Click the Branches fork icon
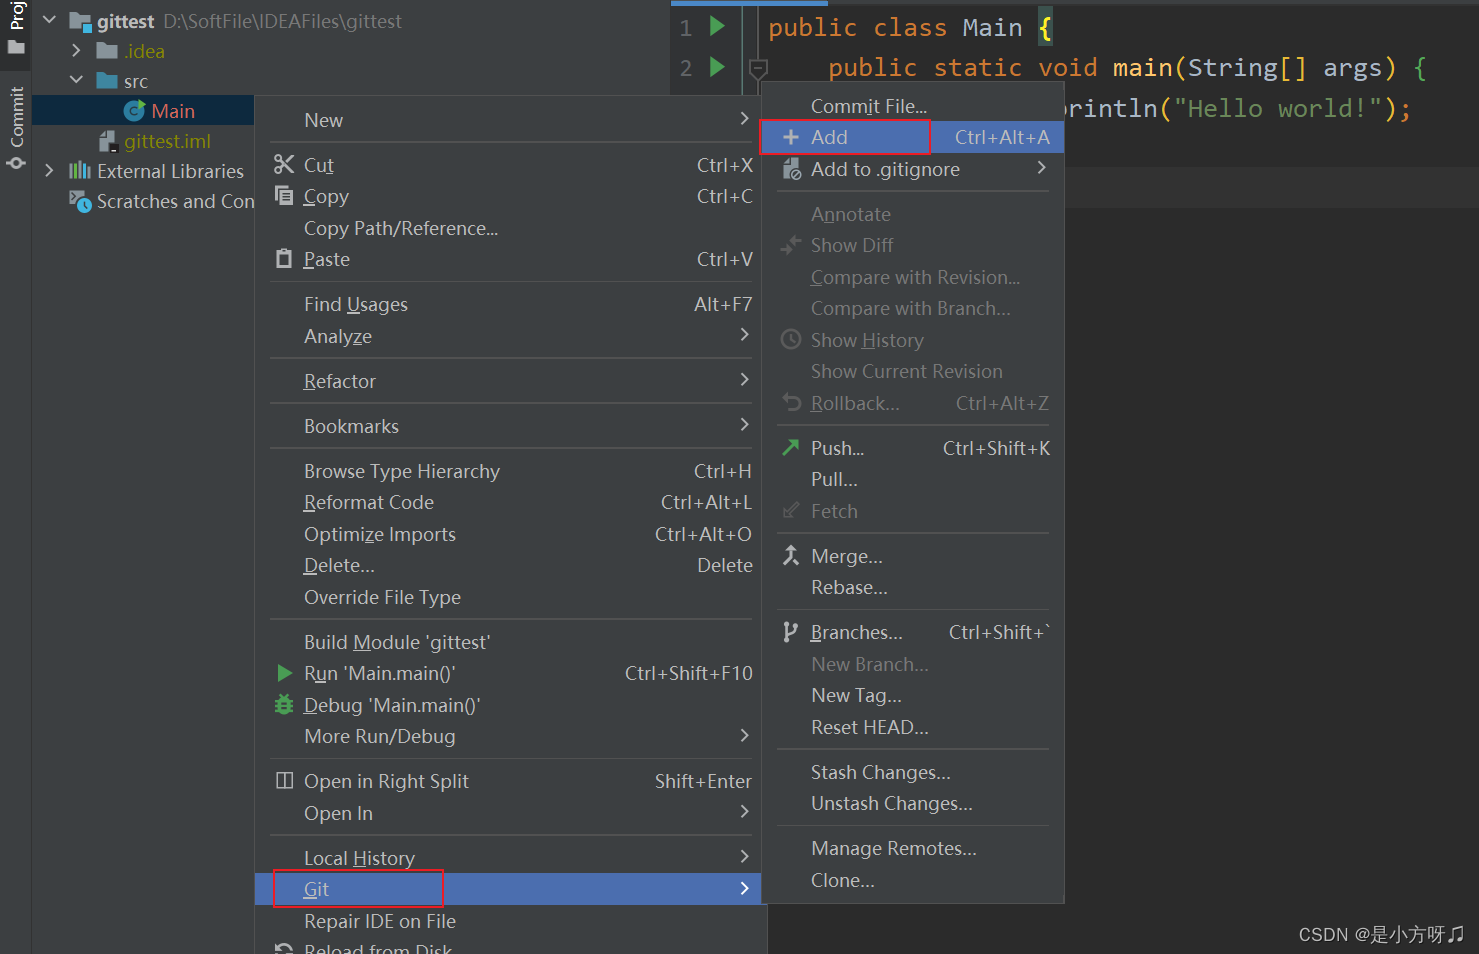The image size is (1479, 954). pos(790,632)
